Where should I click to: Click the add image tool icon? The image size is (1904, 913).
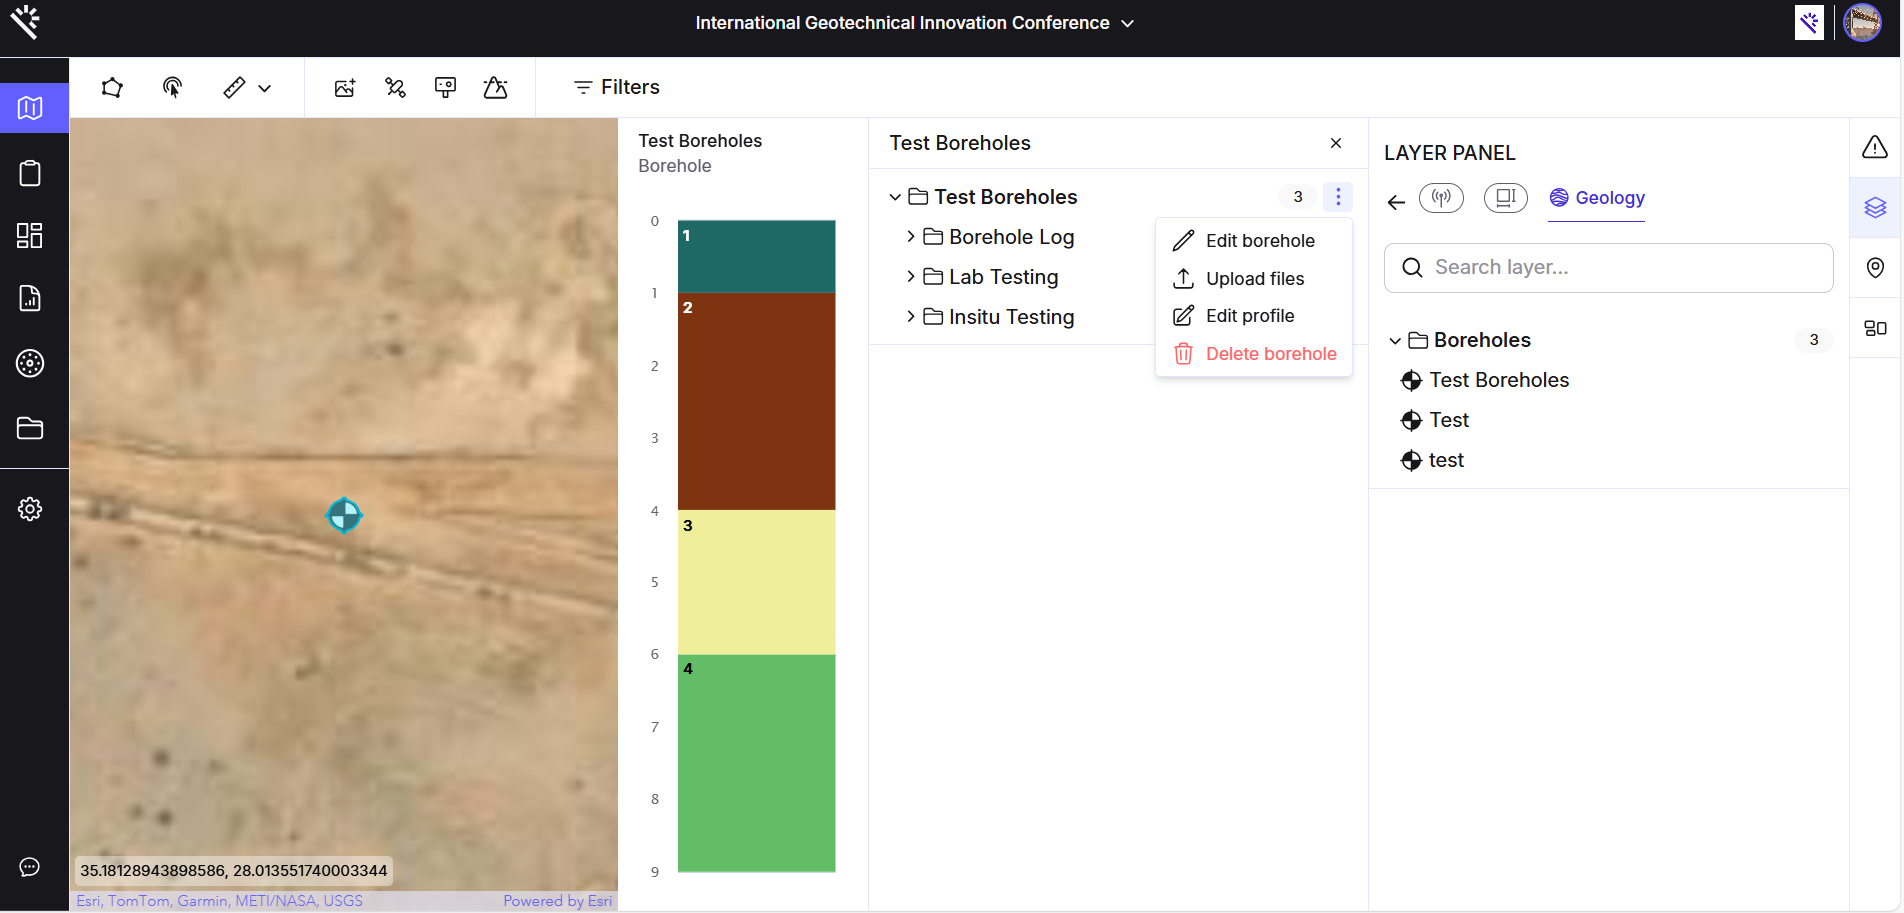click(345, 88)
